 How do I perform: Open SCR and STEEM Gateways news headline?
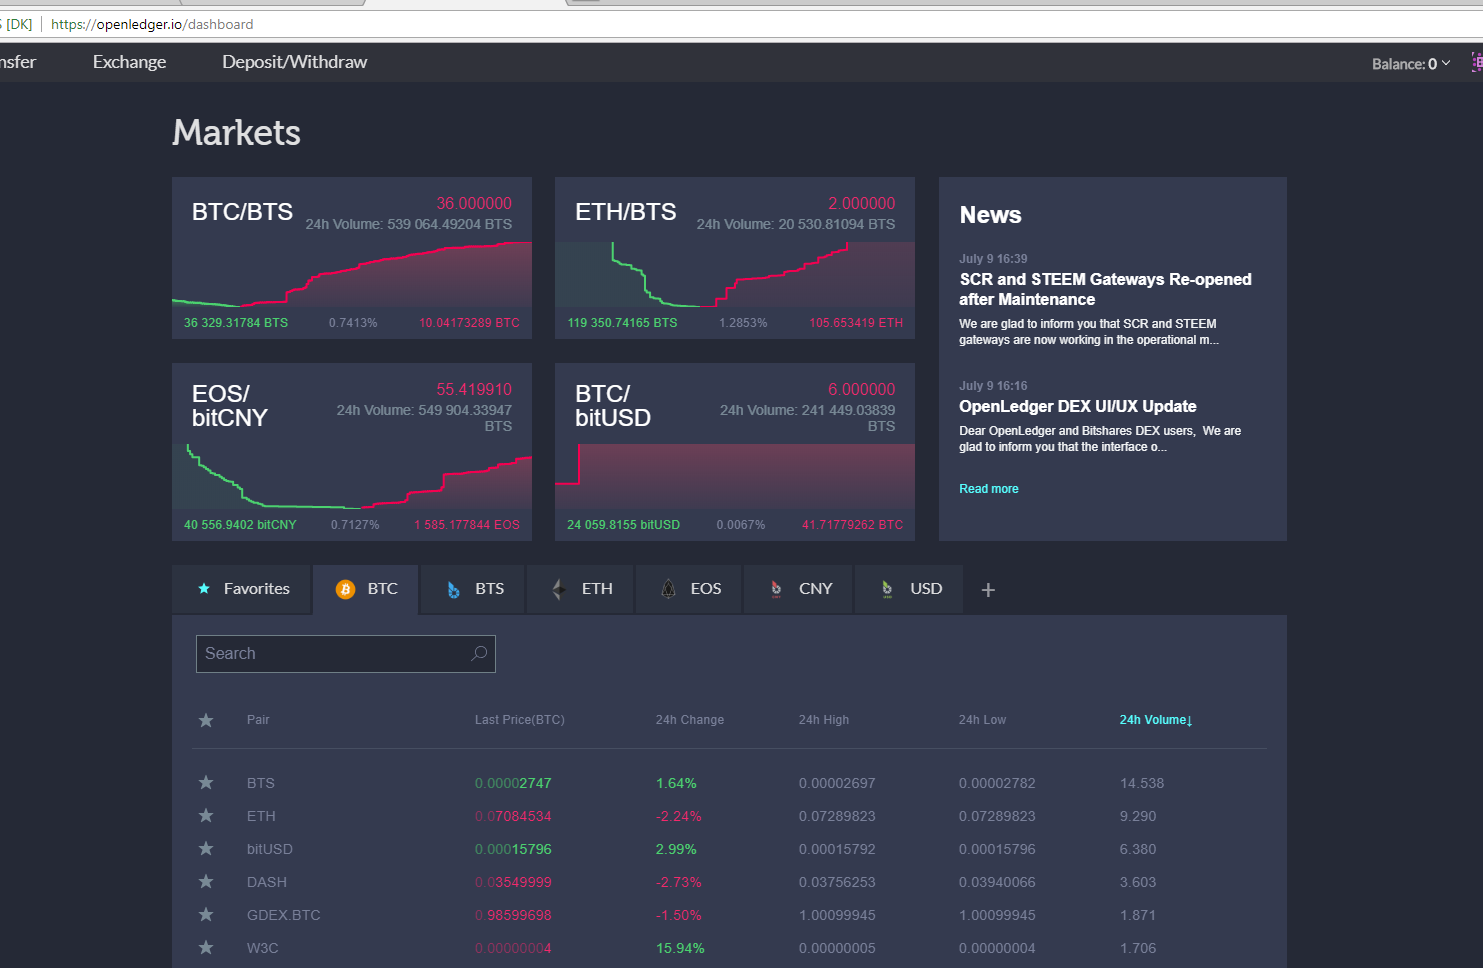coord(1105,289)
